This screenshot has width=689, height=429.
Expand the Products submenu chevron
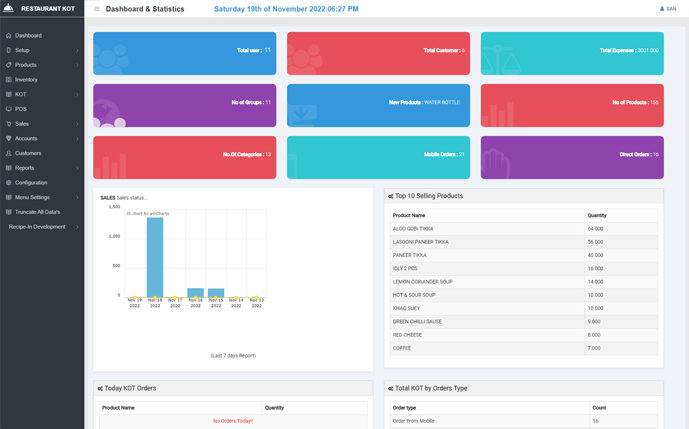pos(77,65)
